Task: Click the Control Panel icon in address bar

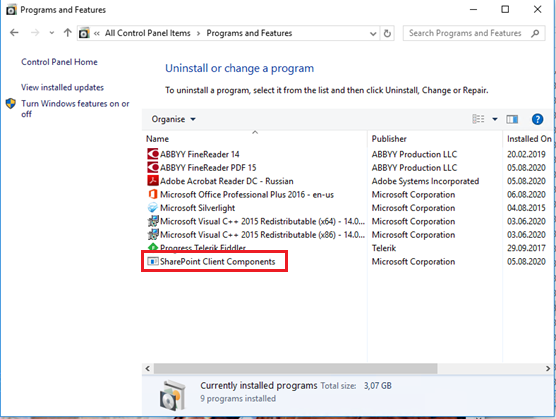Action: coord(84,33)
